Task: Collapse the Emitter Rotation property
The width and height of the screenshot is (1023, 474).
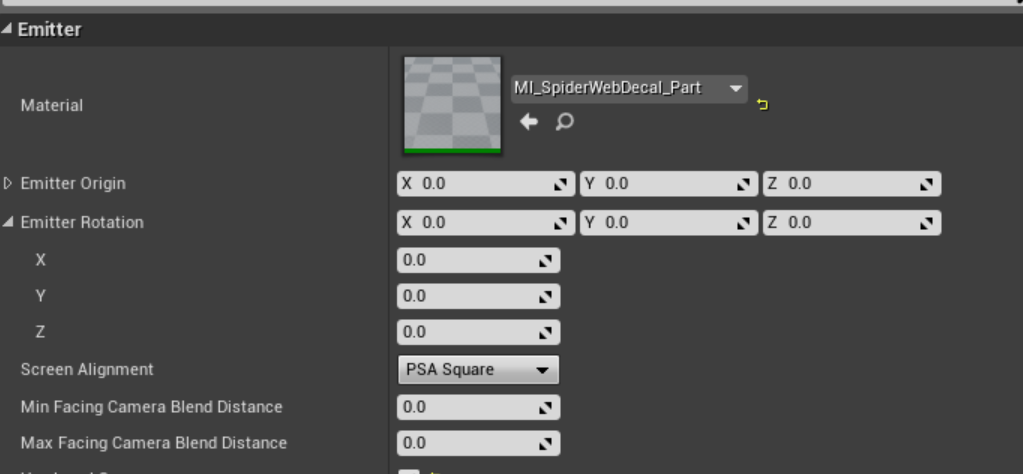Action: (x=9, y=223)
